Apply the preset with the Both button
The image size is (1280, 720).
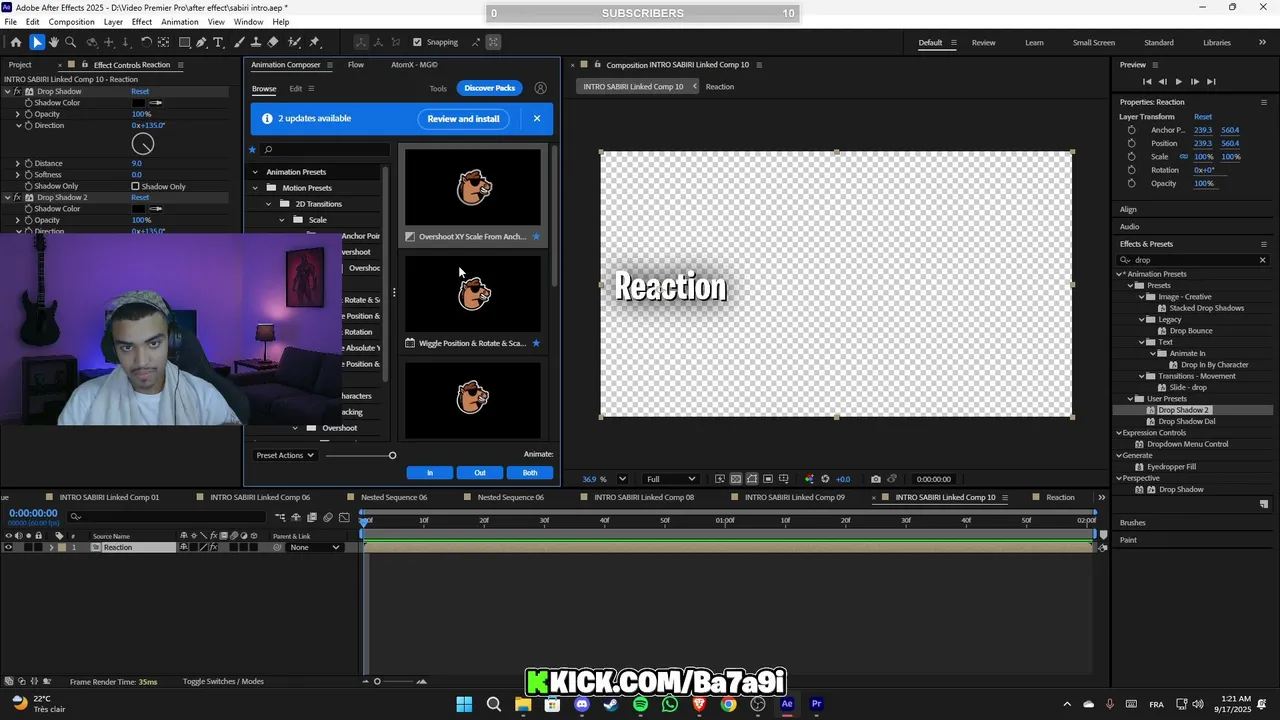(x=530, y=473)
